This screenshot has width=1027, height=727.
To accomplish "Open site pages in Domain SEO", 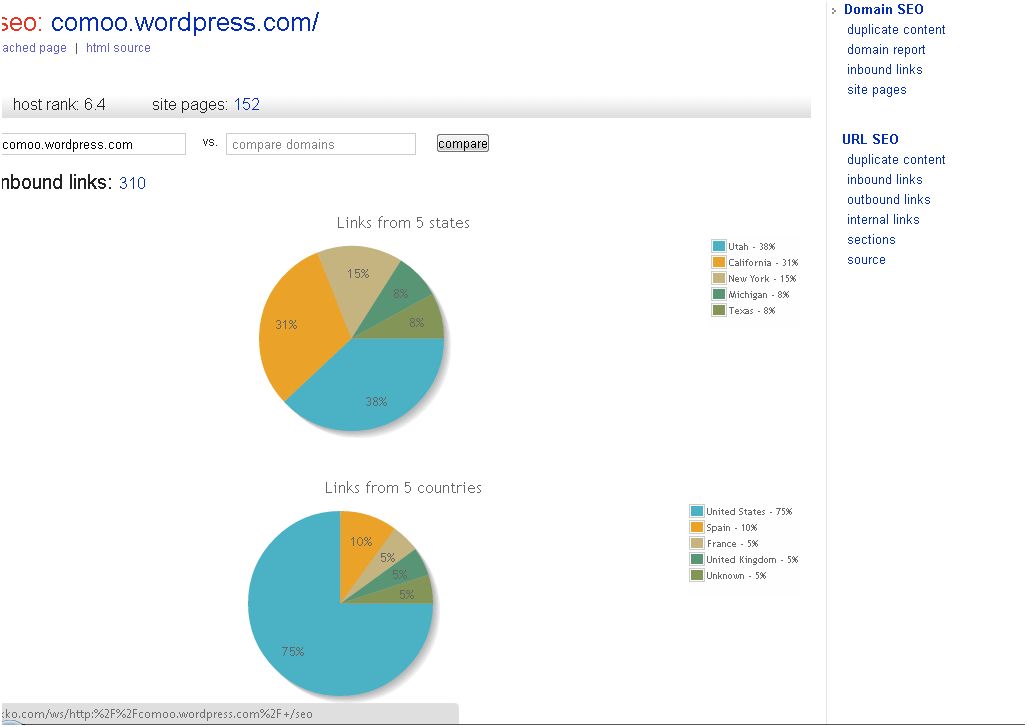I will pos(876,90).
